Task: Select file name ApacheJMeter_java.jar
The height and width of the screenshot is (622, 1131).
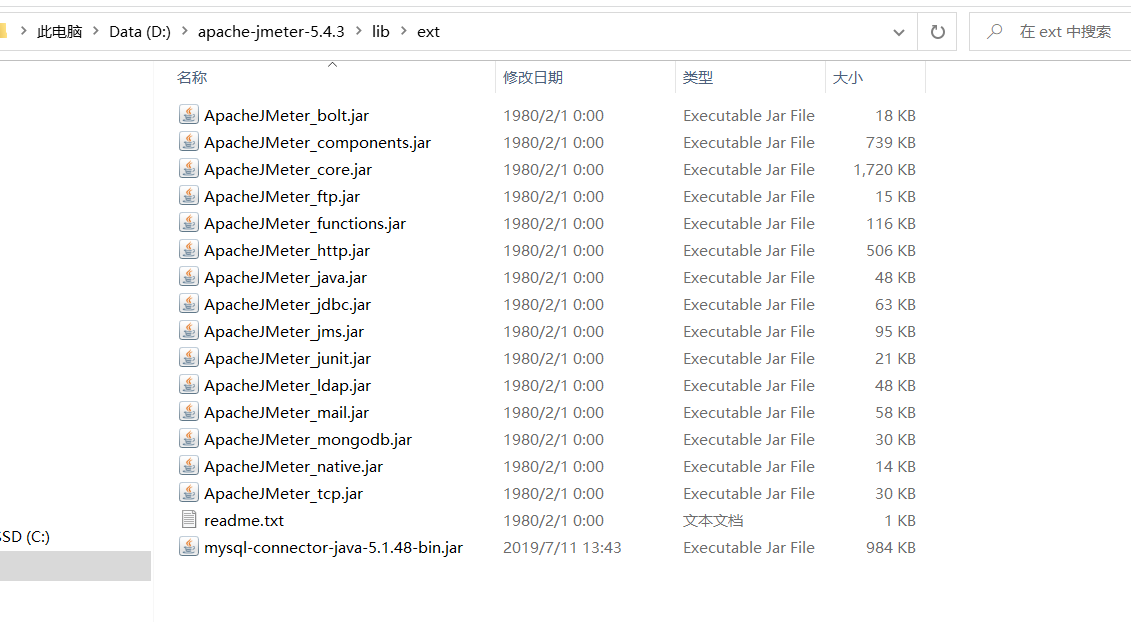Action: coord(286,277)
